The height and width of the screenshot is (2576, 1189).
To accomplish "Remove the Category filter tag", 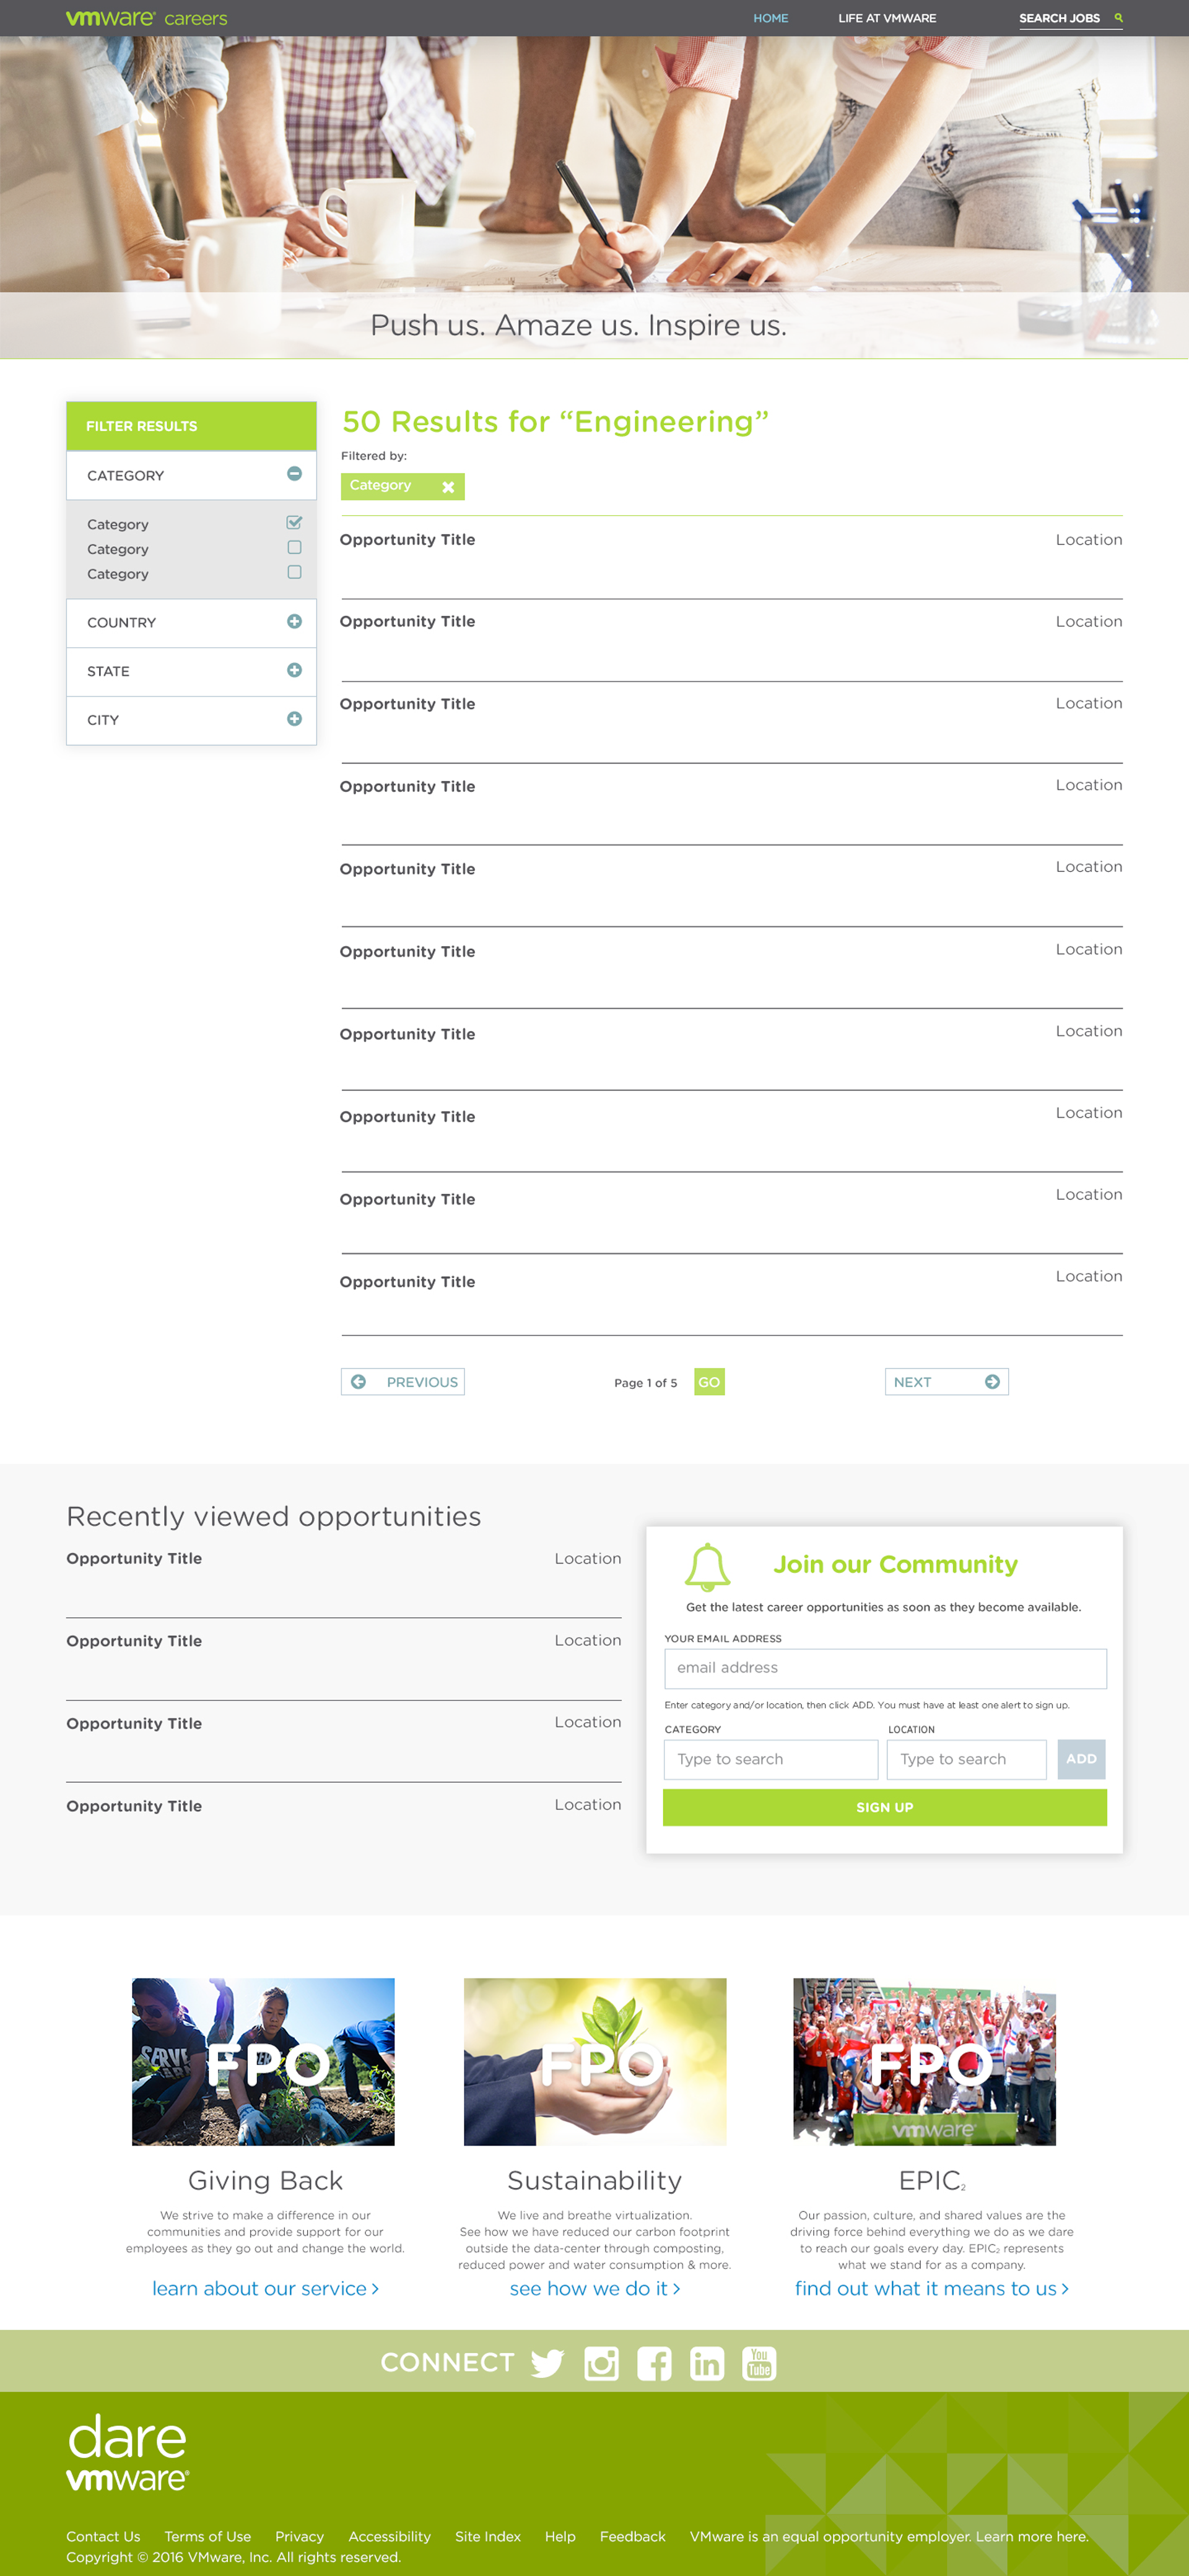I will coord(448,487).
